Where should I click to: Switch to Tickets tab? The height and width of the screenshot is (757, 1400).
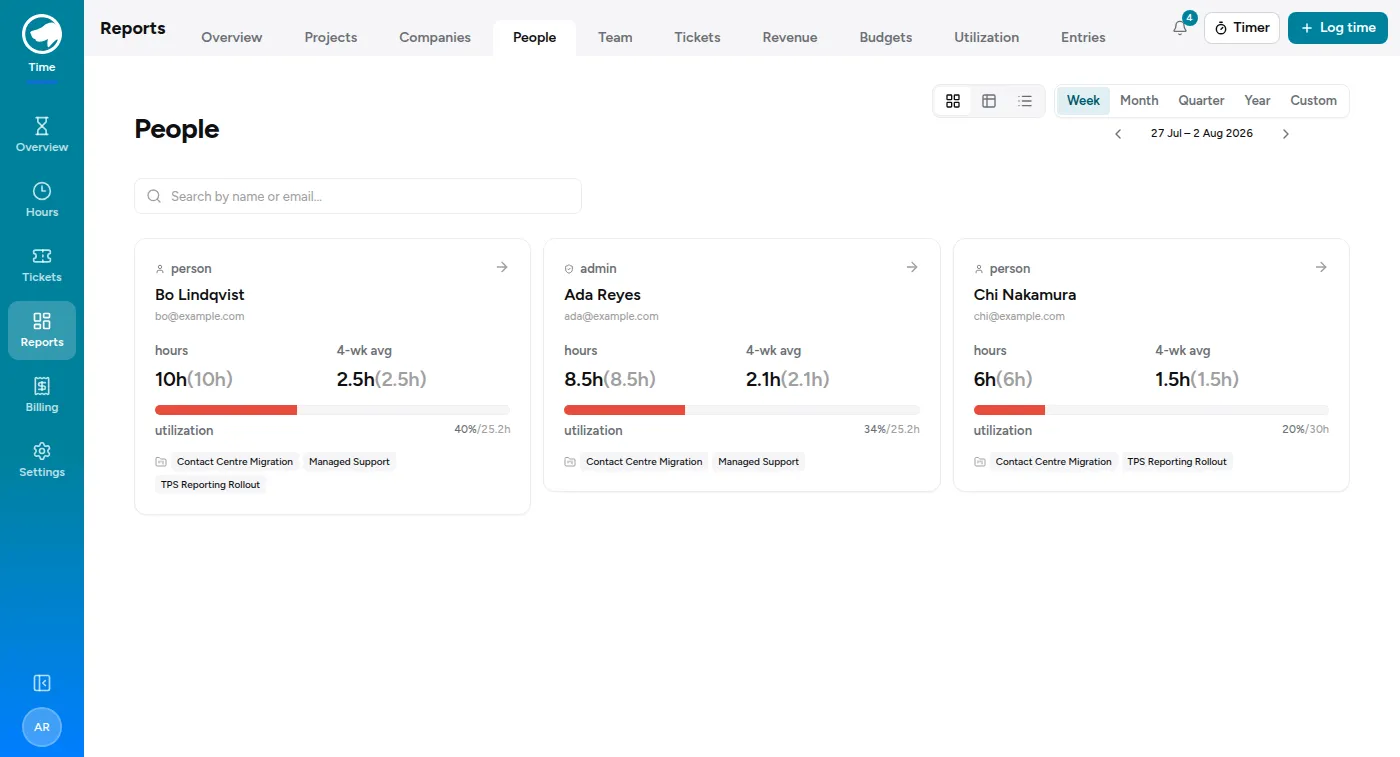coord(697,38)
